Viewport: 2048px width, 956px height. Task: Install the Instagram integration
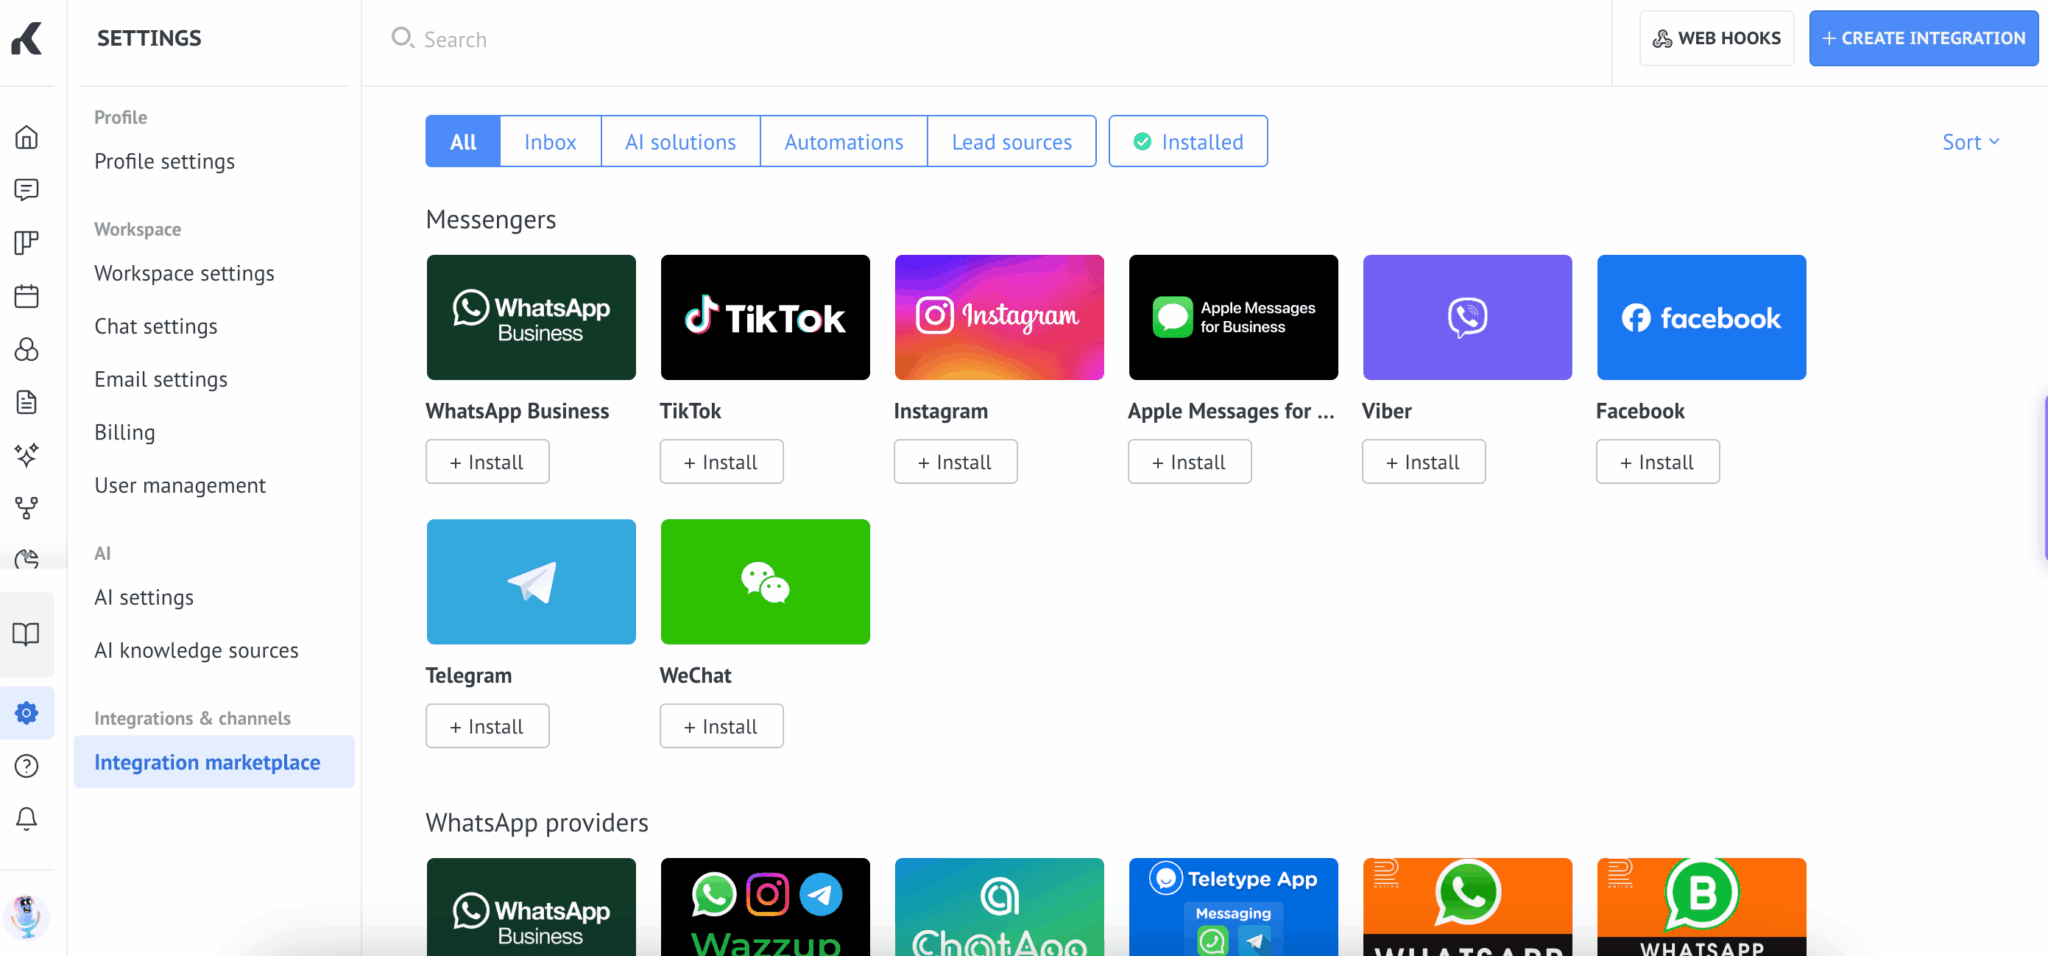tap(955, 462)
